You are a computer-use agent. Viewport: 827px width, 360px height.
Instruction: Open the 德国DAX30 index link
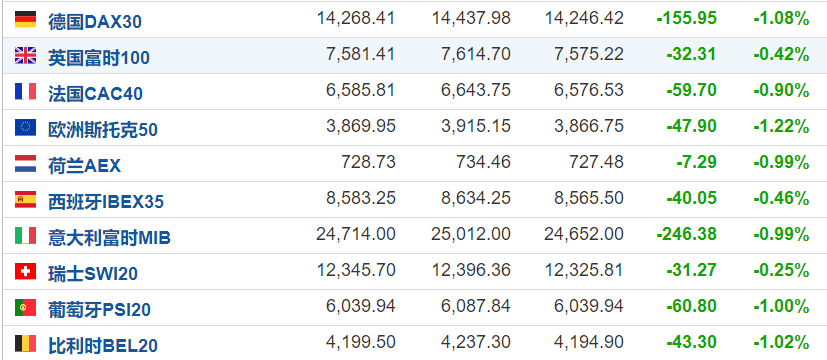tap(95, 22)
